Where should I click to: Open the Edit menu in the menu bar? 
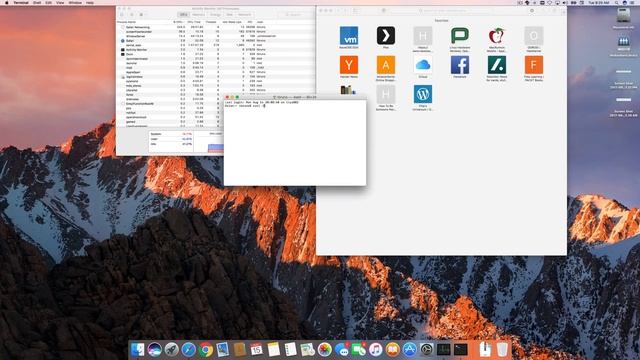coord(49,2)
